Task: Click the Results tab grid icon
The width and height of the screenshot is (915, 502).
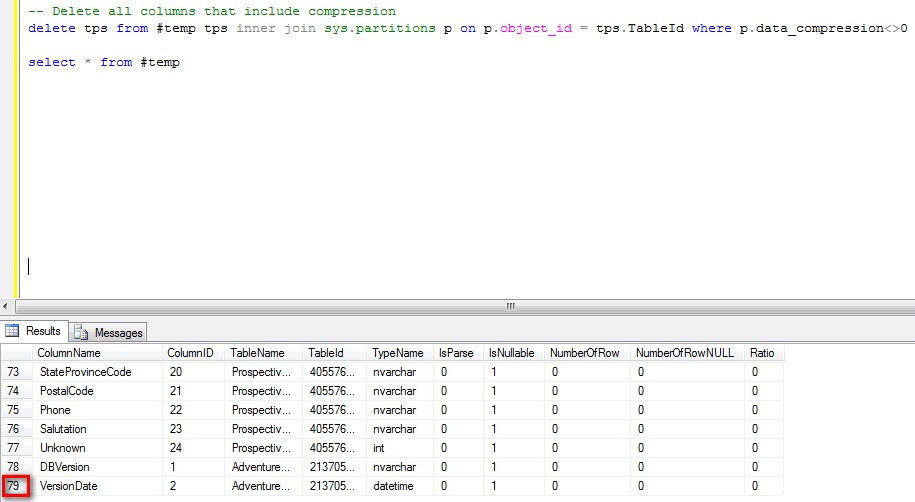Action: pos(13,331)
